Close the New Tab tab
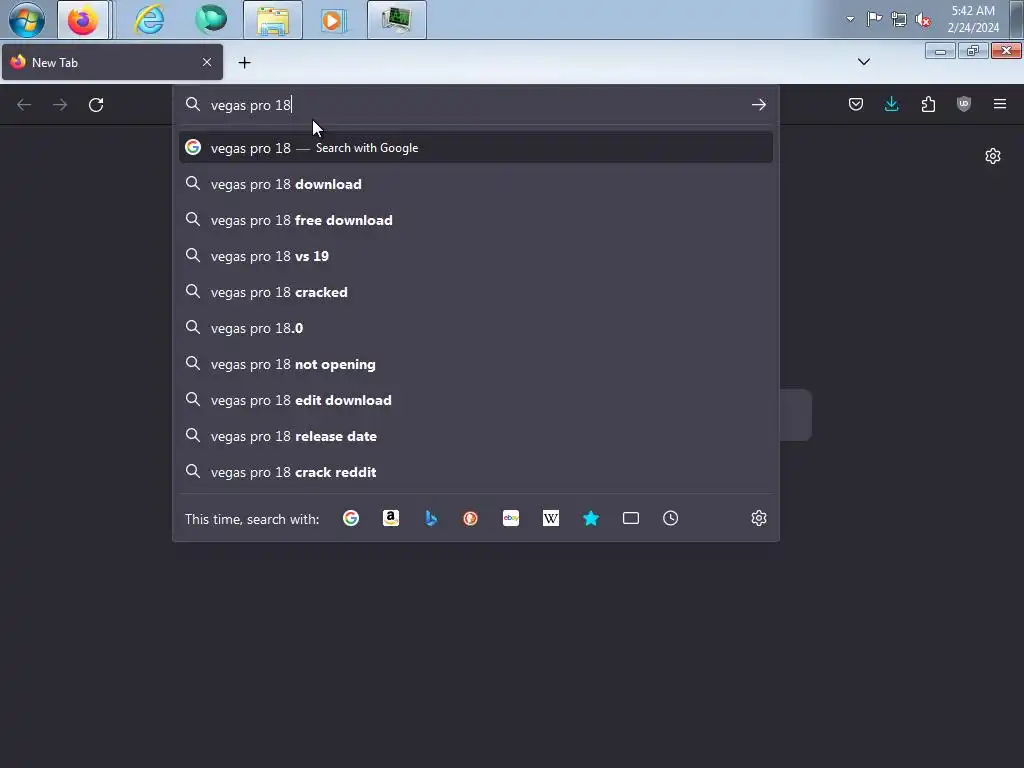Image resolution: width=1024 pixels, height=768 pixels. (207, 62)
